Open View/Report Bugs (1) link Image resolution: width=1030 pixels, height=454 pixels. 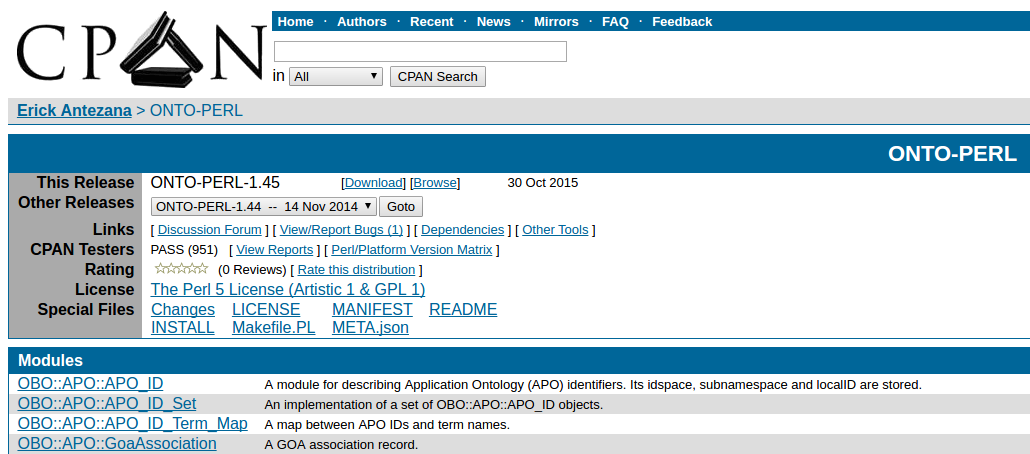coord(341,230)
